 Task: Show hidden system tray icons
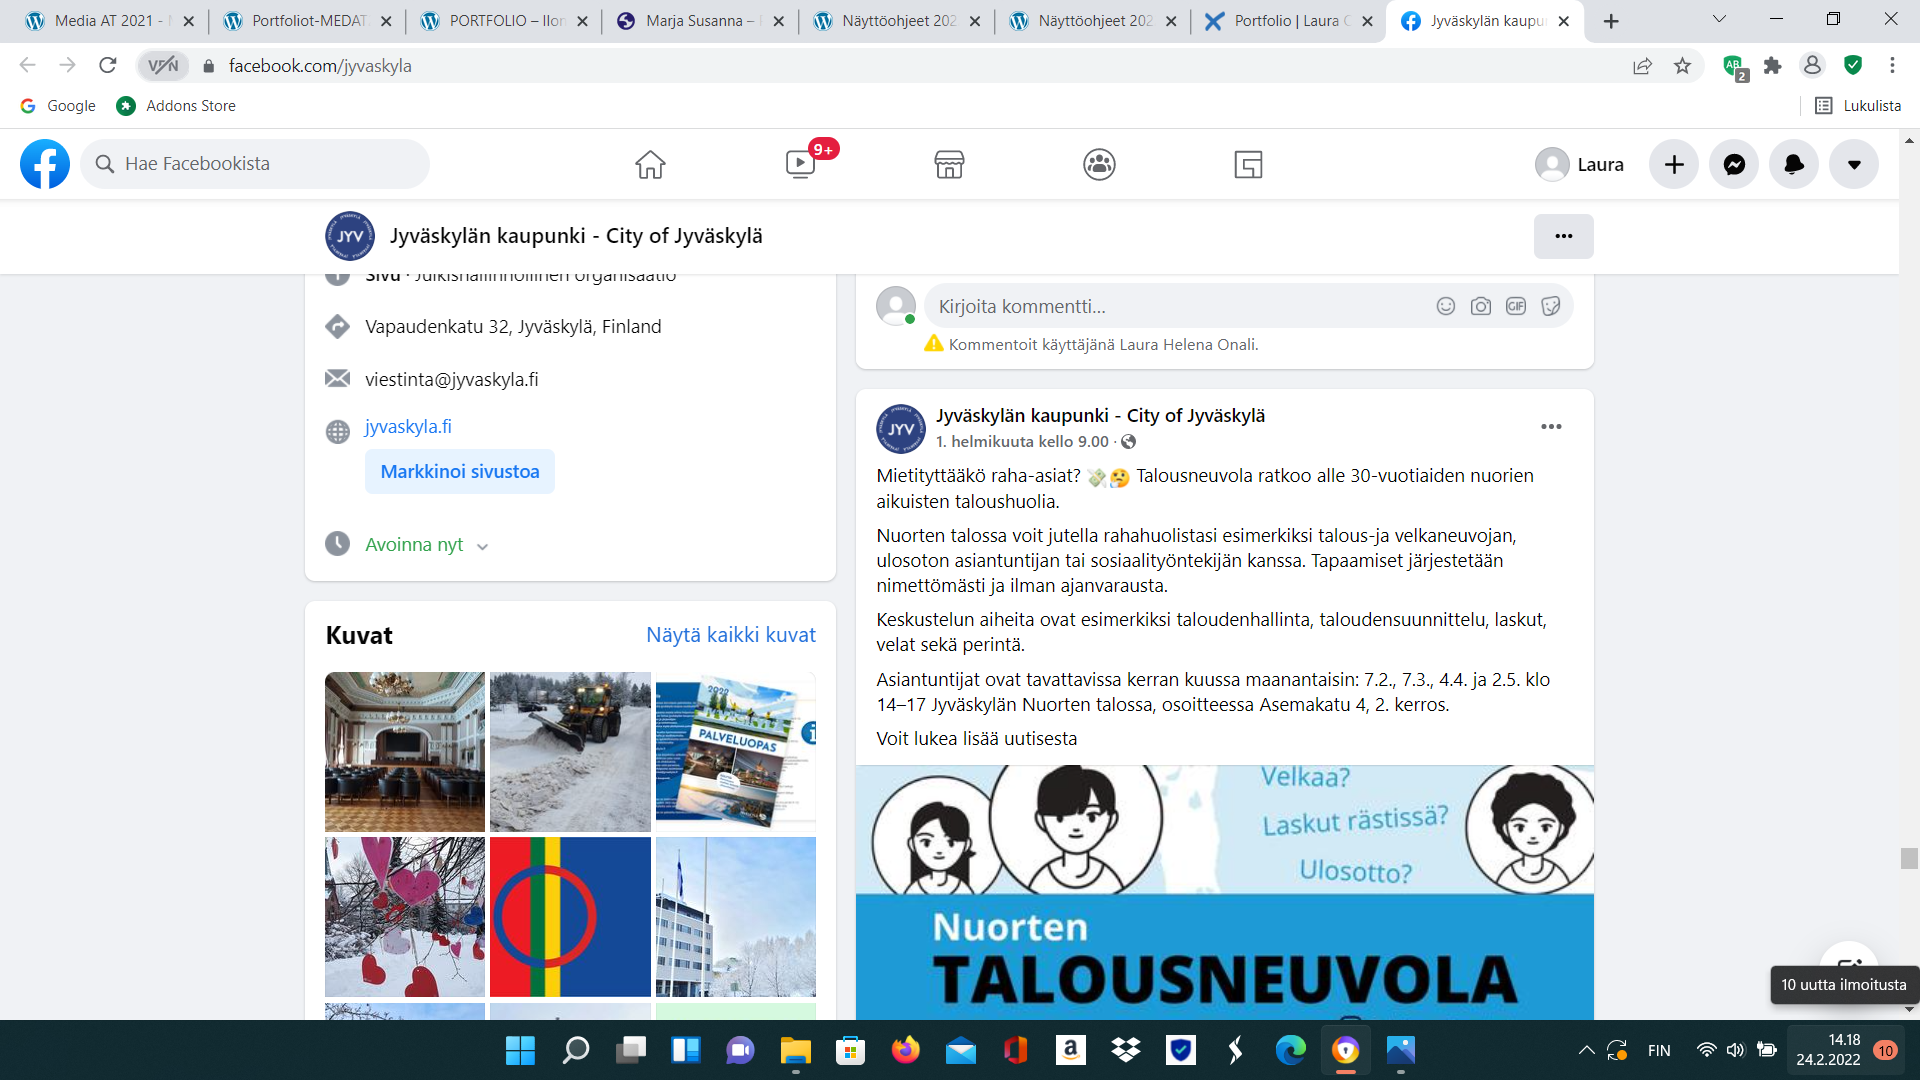pos(1586,1050)
